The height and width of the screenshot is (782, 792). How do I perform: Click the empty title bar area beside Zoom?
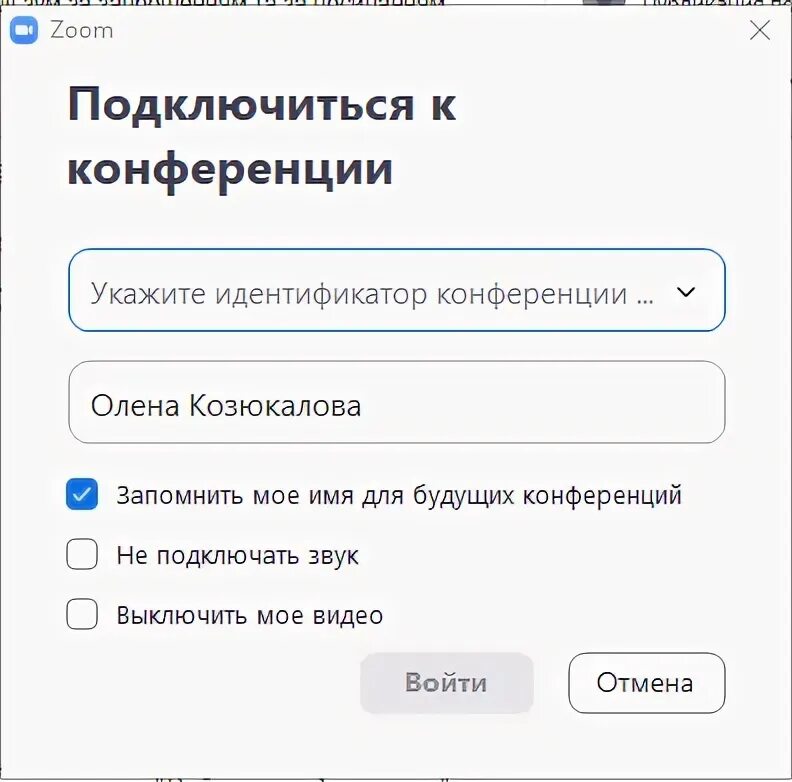tap(429, 30)
